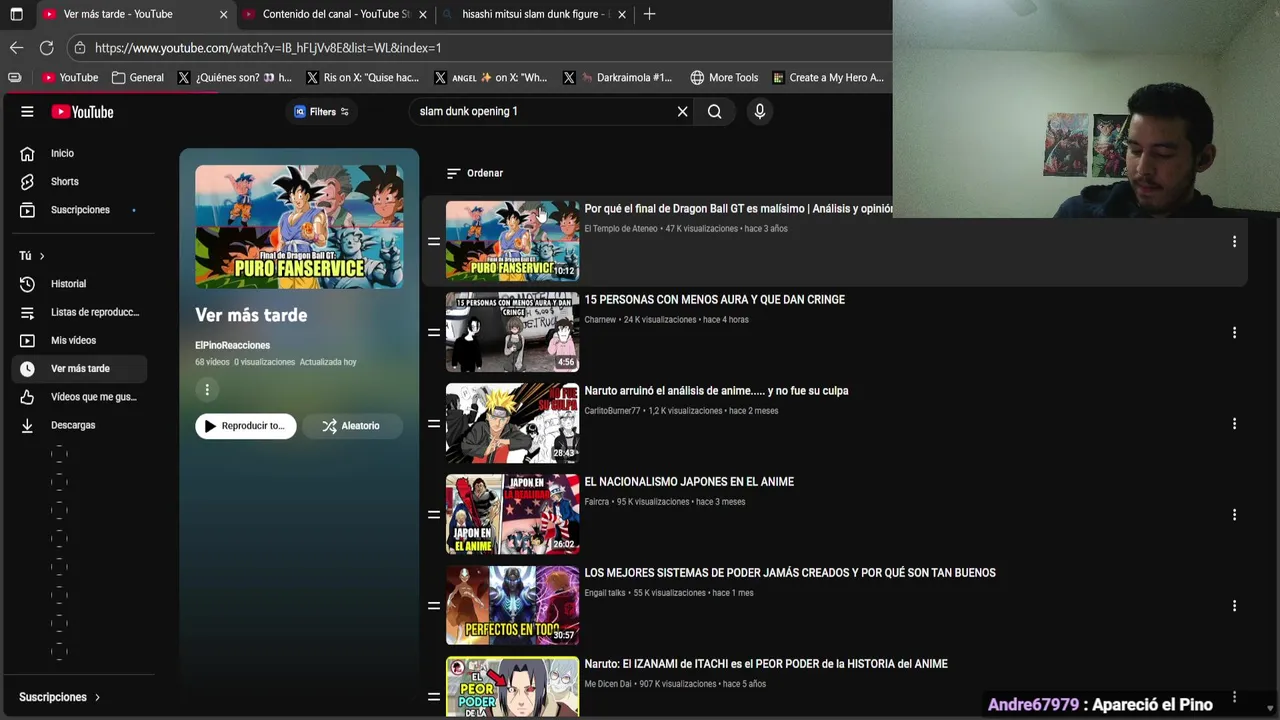
Task: Click the browser back arrow
Action: (x=16, y=48)
